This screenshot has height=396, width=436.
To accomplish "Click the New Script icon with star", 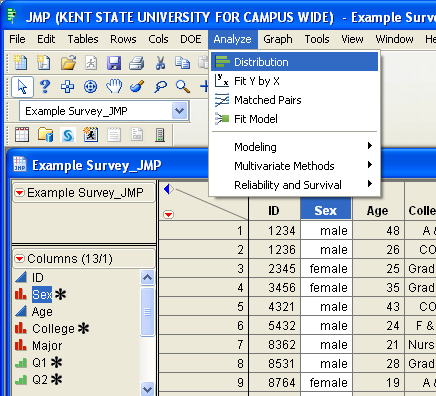I will pos(44,62).
